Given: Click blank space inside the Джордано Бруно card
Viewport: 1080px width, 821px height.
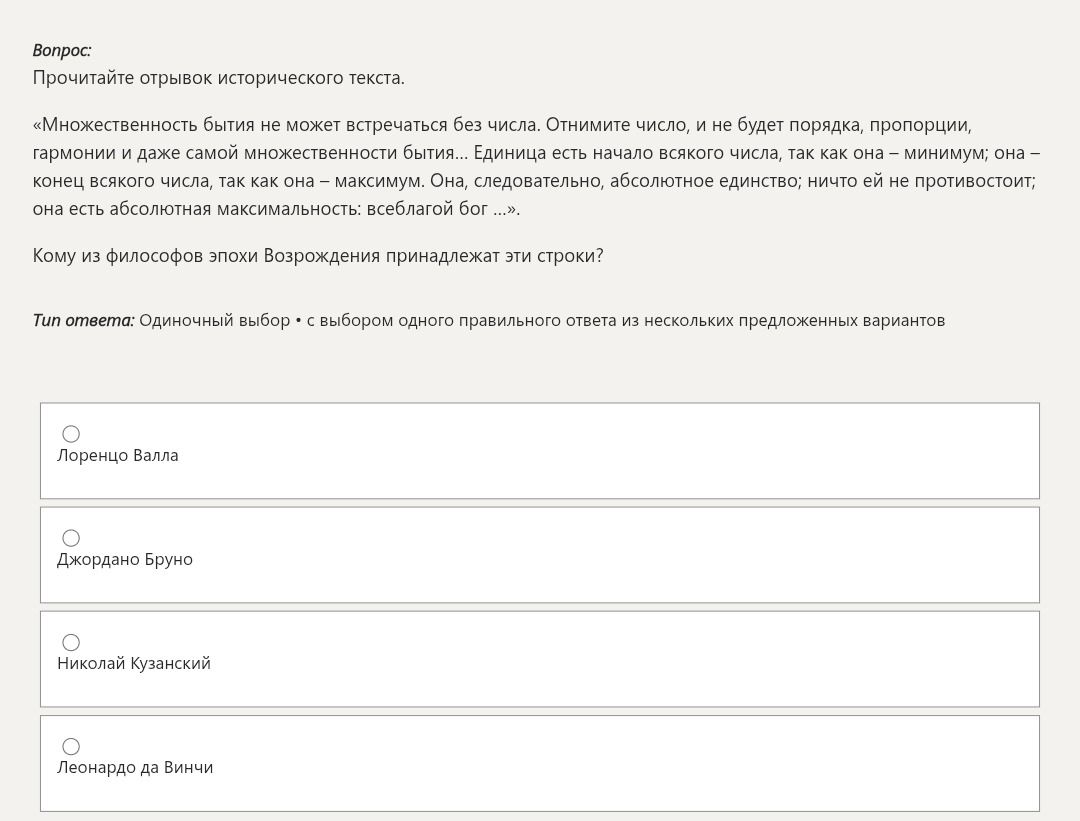Looking at the screenshot, I should point(606,555).
